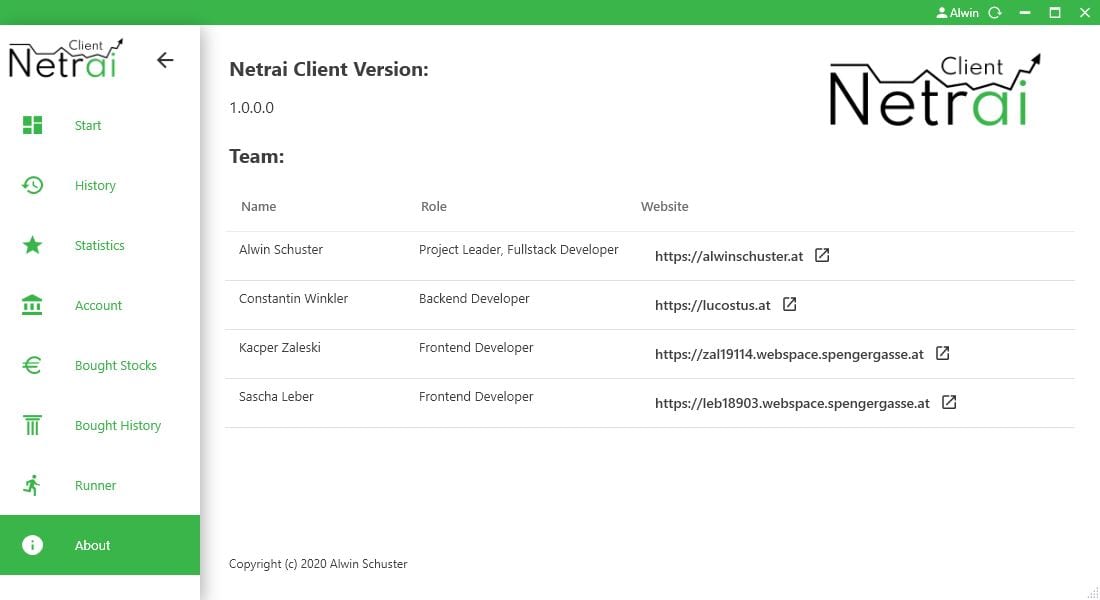This screenshot has height=600, width=1100.
Task: Click the Alwin username in title bar
Action: click(964, 13)
